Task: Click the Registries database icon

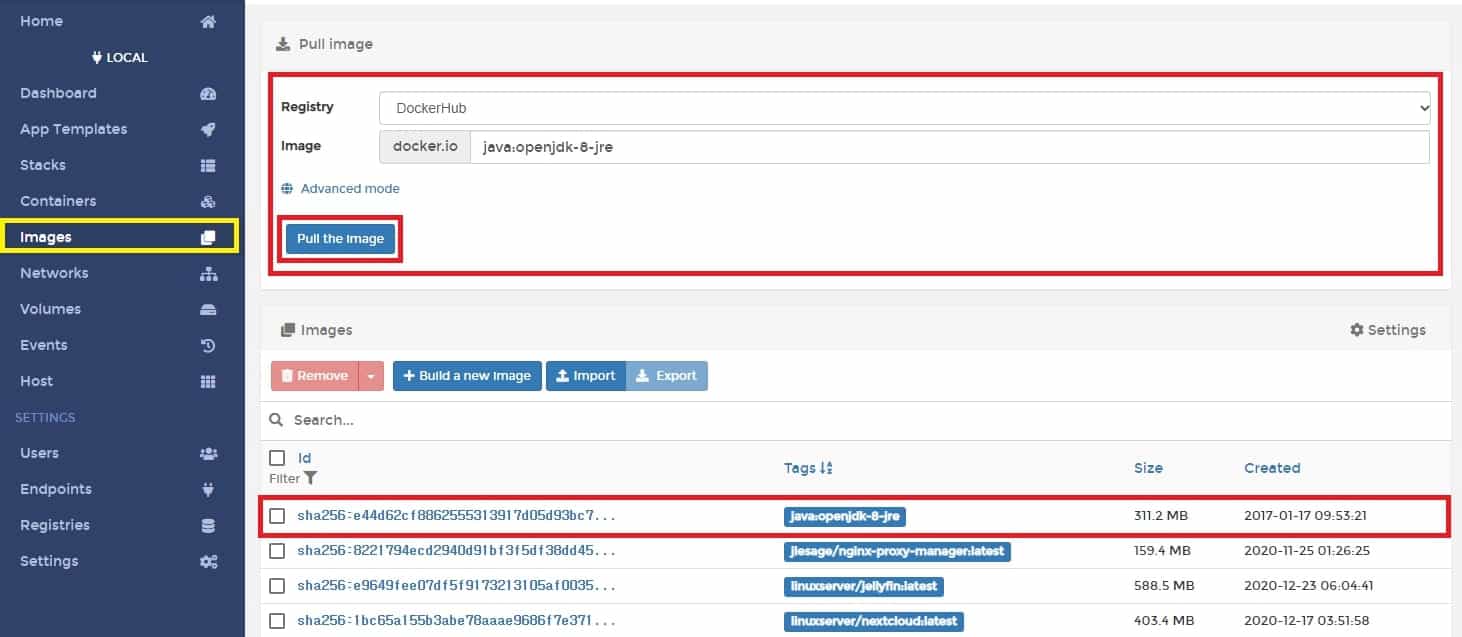Action: click(208, 526)
